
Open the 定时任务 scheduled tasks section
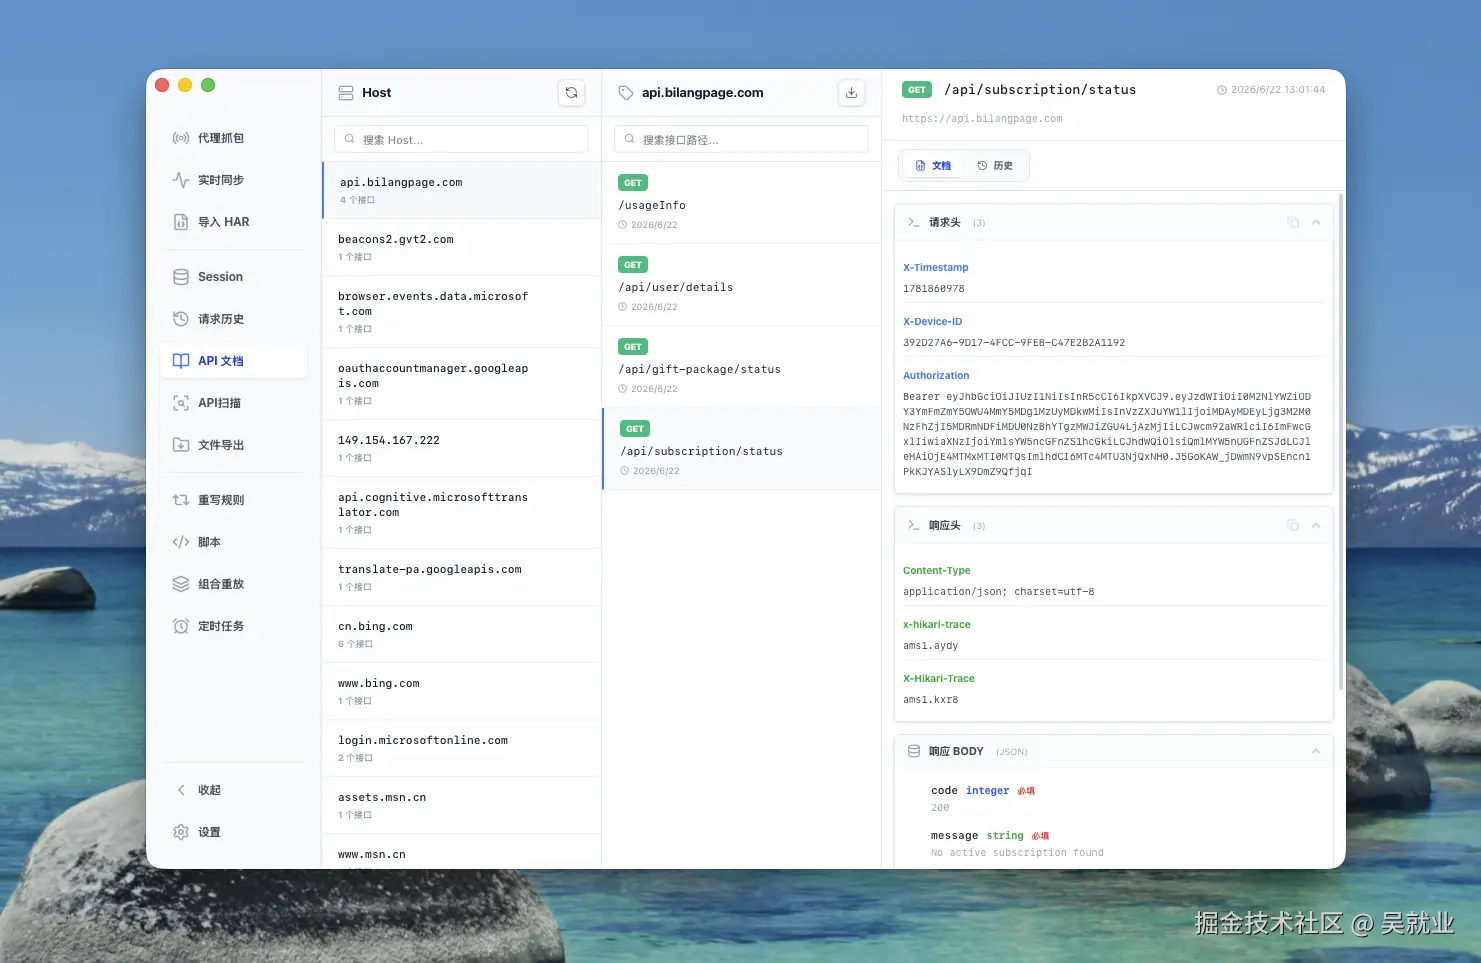point(233,626)
